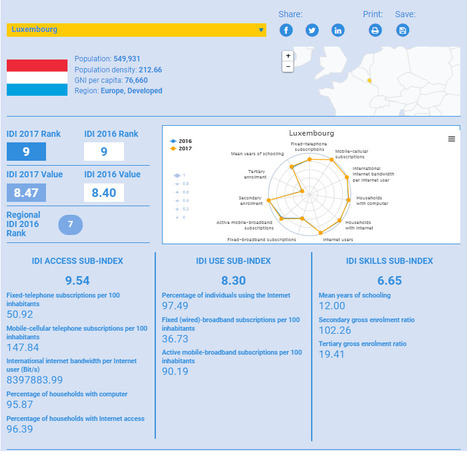Click the IDI 2016 Rank value 9
Image resolution: width=467 pixels, height=451 pixels.
coord(104,152)
